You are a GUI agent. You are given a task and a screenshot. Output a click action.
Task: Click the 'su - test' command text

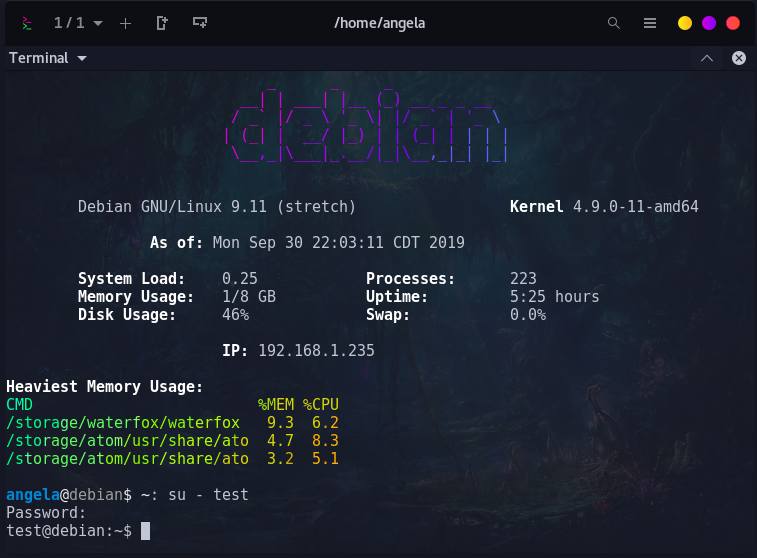(208, 495)
